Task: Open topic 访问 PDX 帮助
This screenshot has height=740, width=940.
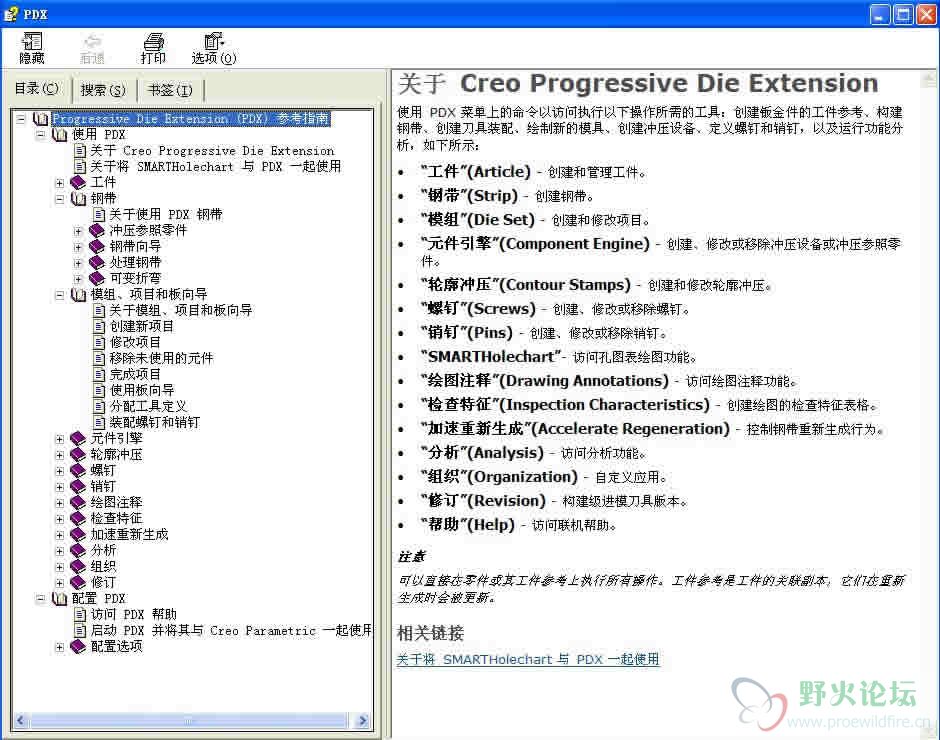Action: coord(134,615)
